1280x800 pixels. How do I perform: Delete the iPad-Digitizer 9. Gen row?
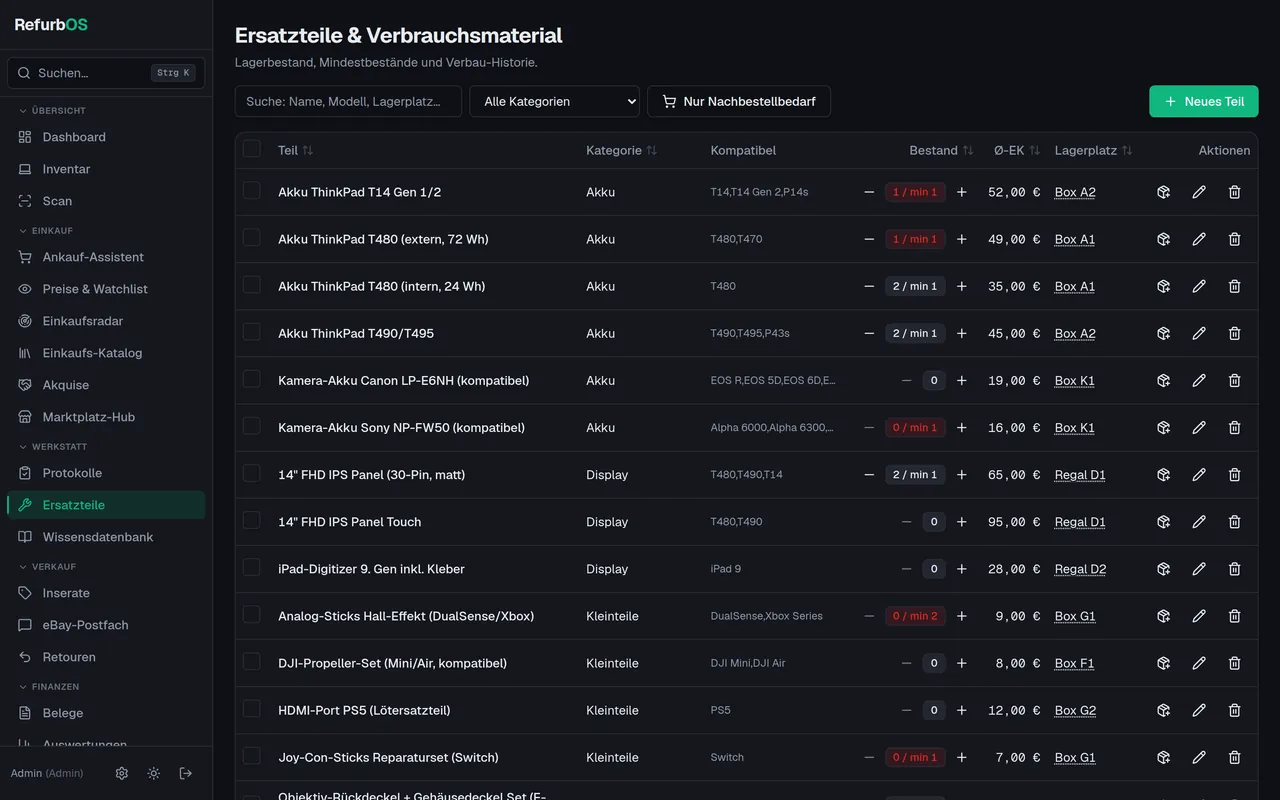(x=1234, y=568)
